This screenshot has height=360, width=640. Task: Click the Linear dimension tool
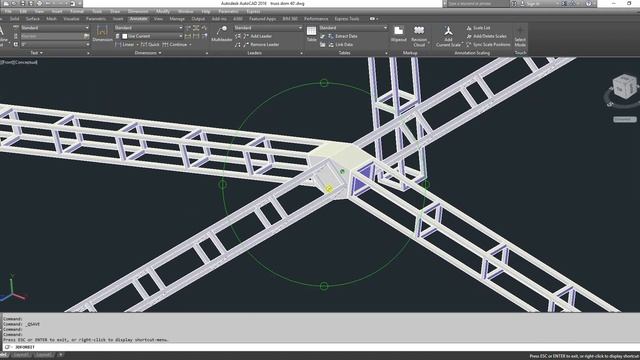tap(124, 44)
